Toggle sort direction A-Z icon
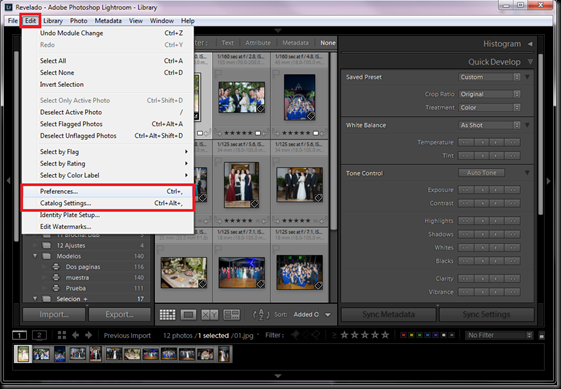This screenshot has width=561, height=389. tap(261, 315)
